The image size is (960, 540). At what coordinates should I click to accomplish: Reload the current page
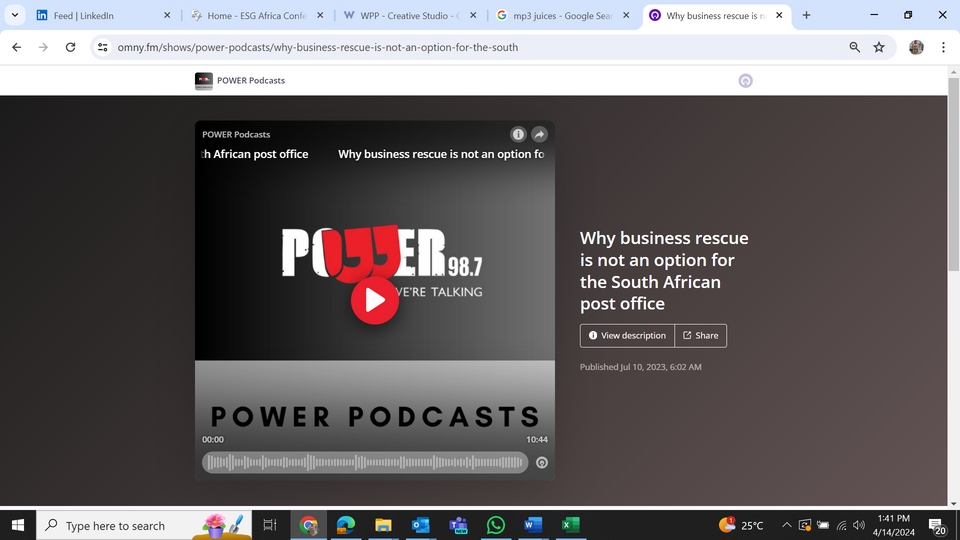70,47
